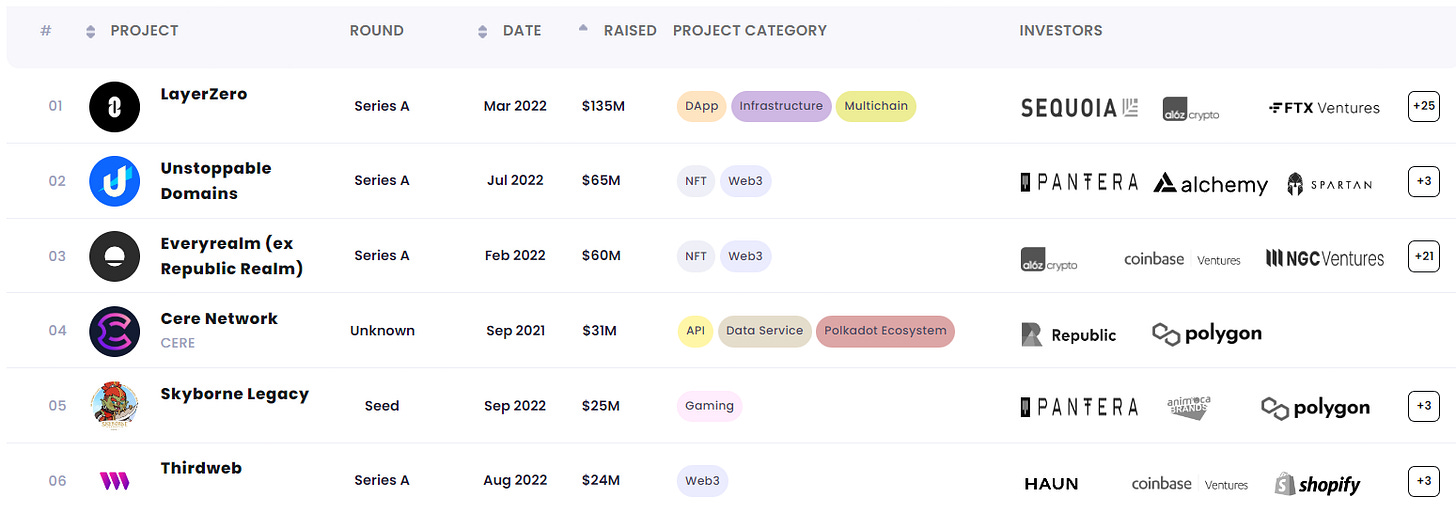This screenshot has height=510, width=1456.
Task: Click the Haun investor logo
Action: pyautogui.click(x=1051, y=484)
